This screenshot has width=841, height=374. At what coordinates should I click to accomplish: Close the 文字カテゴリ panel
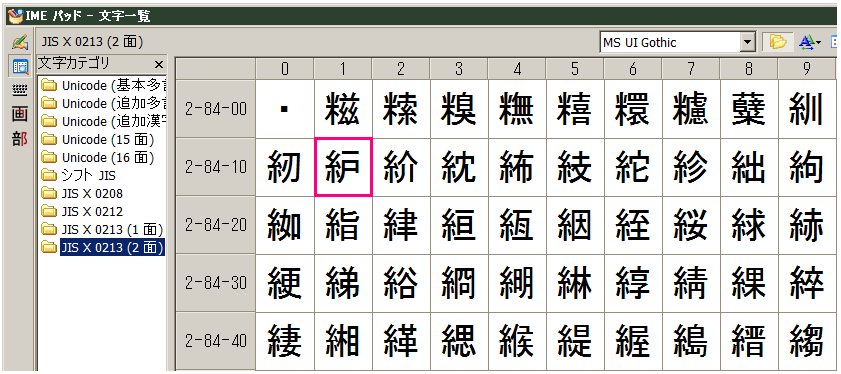(x=159, y=65)
